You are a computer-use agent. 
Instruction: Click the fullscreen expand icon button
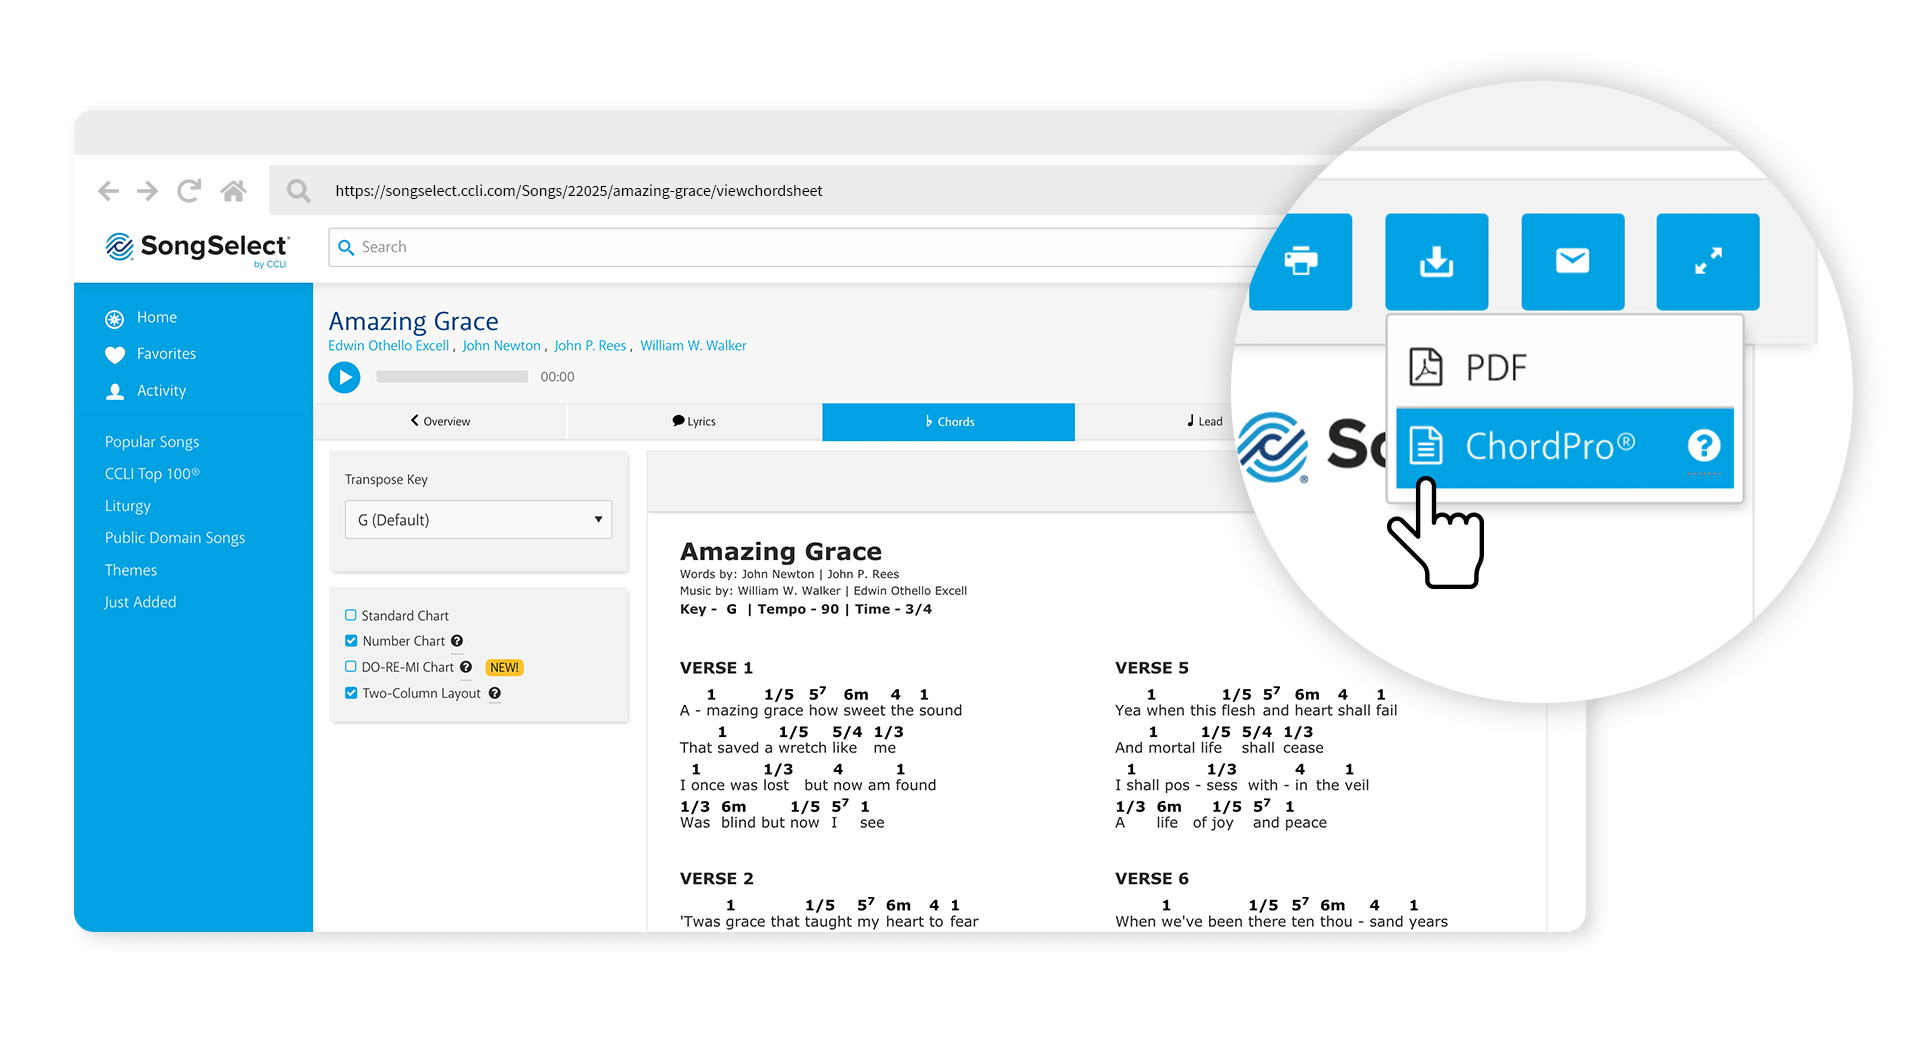tap(1707, 261)
